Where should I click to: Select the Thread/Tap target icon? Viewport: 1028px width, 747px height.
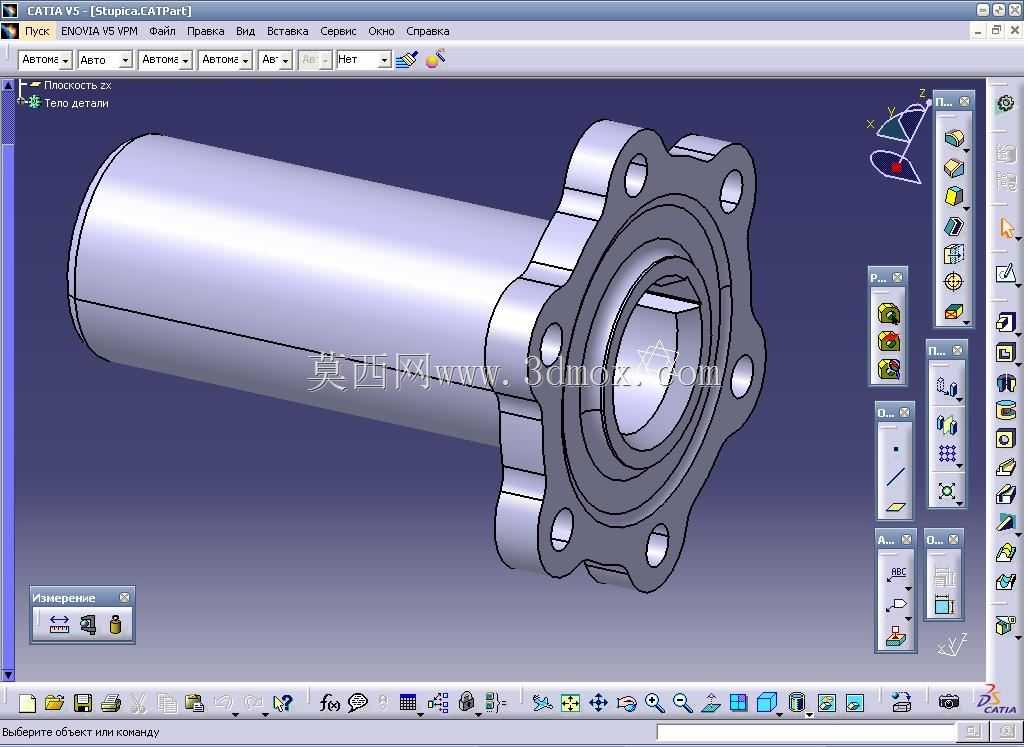(x=953, y=282)
